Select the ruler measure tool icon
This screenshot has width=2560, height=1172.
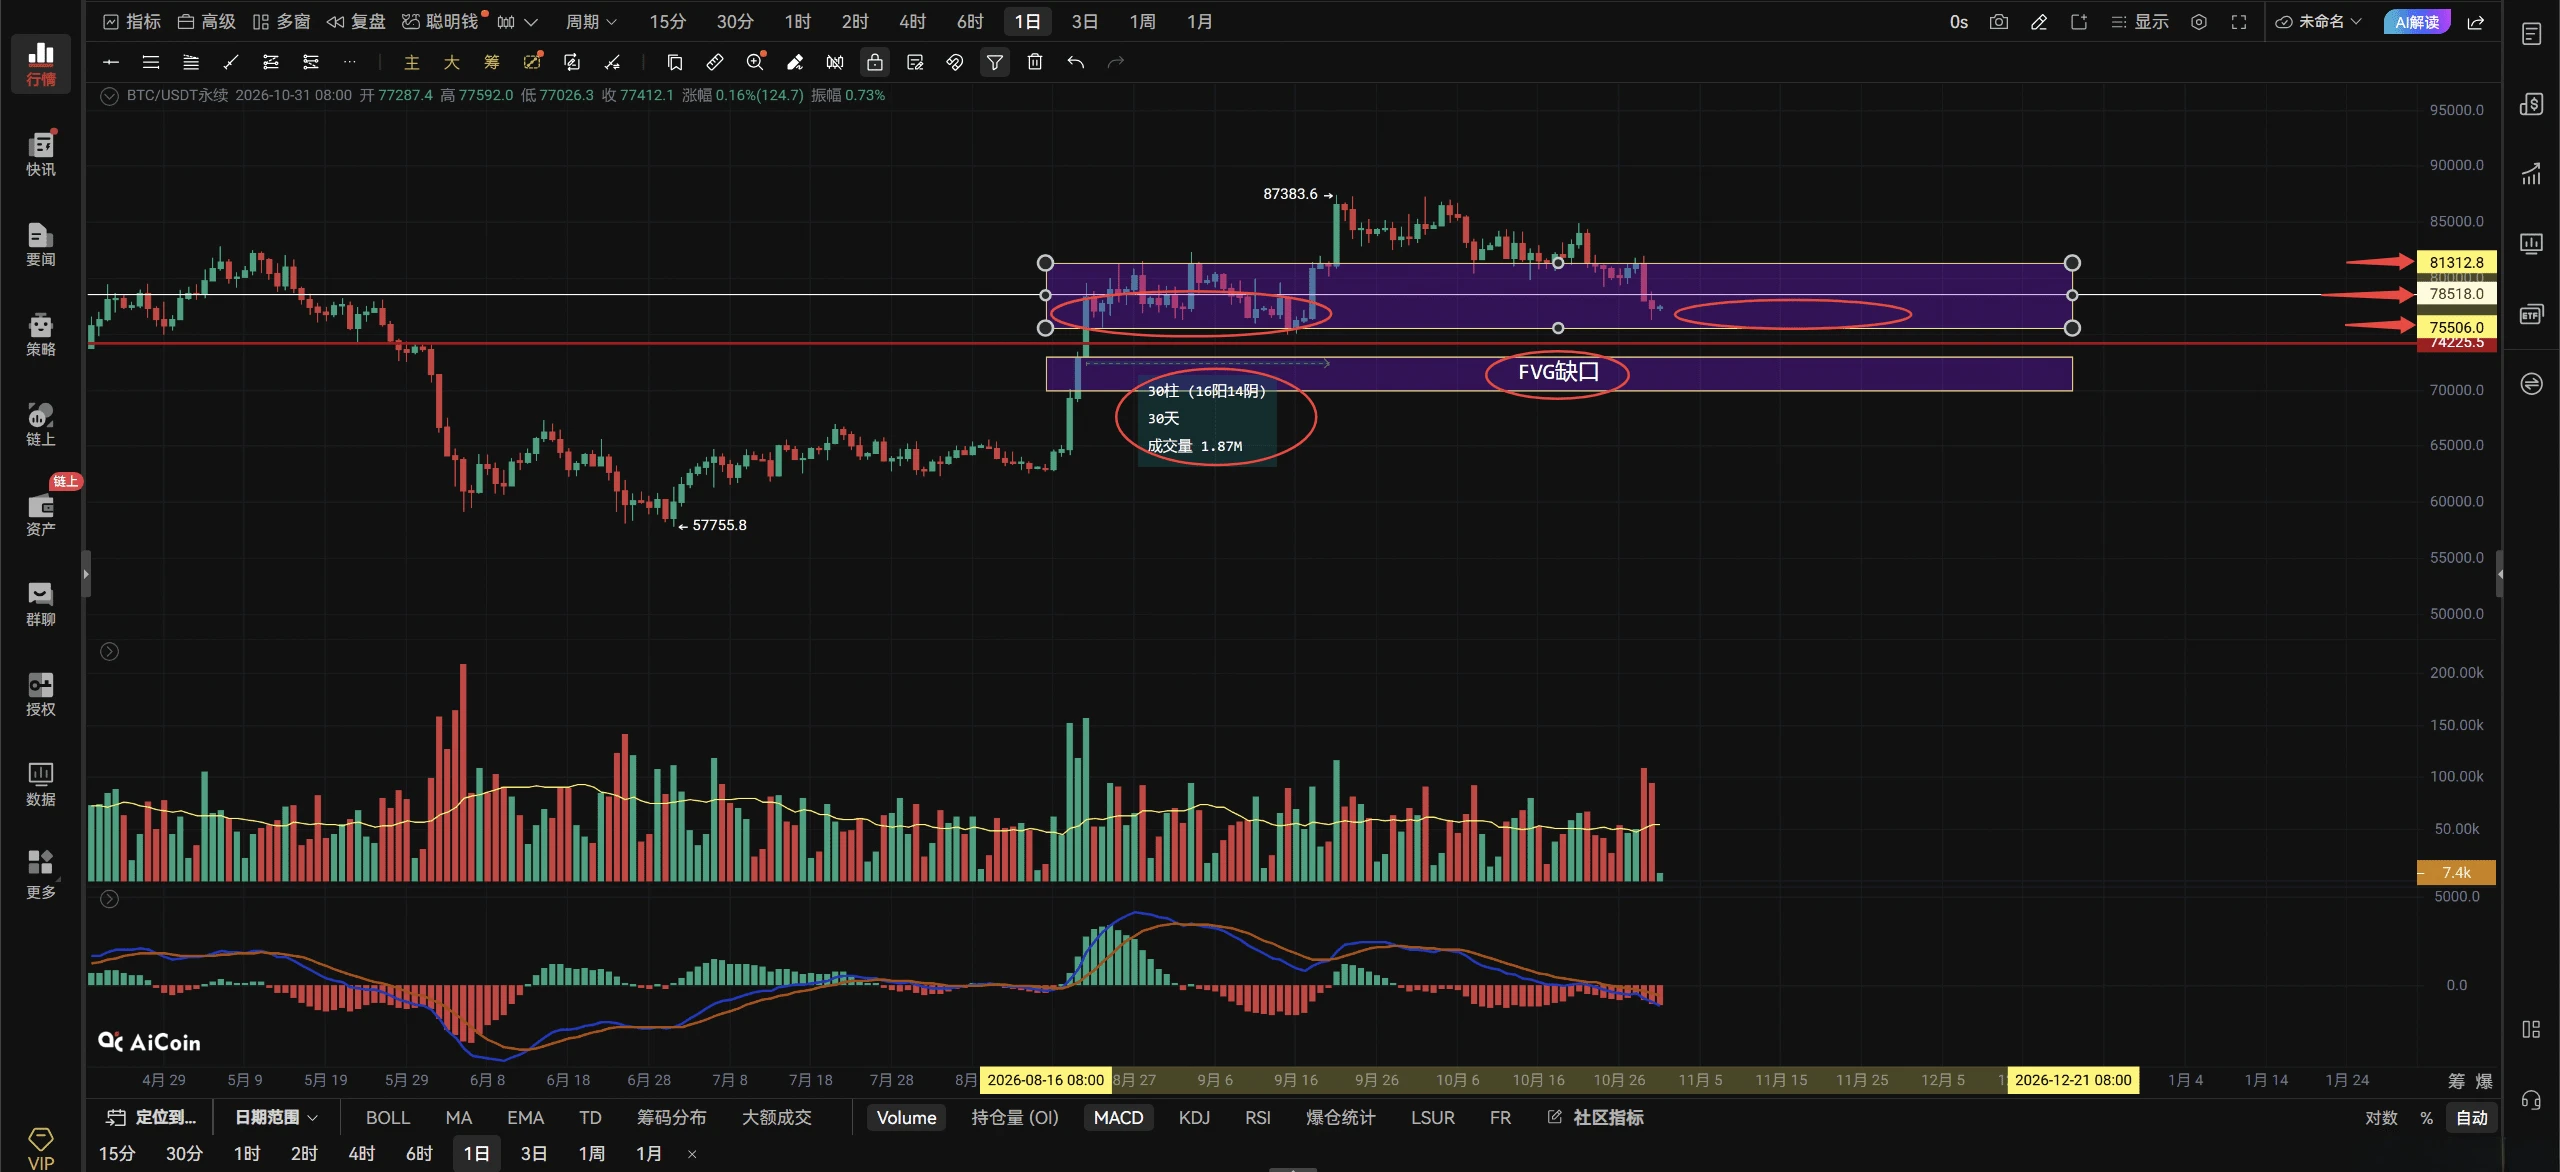(x=714, y=62)
